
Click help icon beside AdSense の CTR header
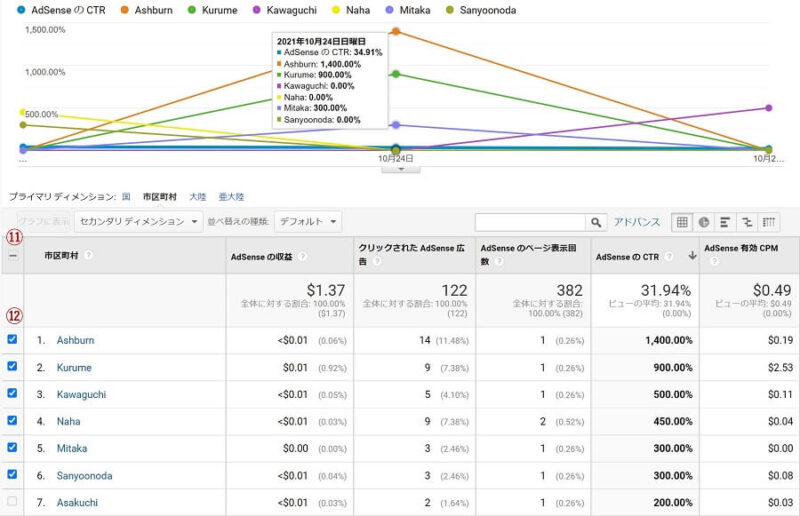coord(669,256)
